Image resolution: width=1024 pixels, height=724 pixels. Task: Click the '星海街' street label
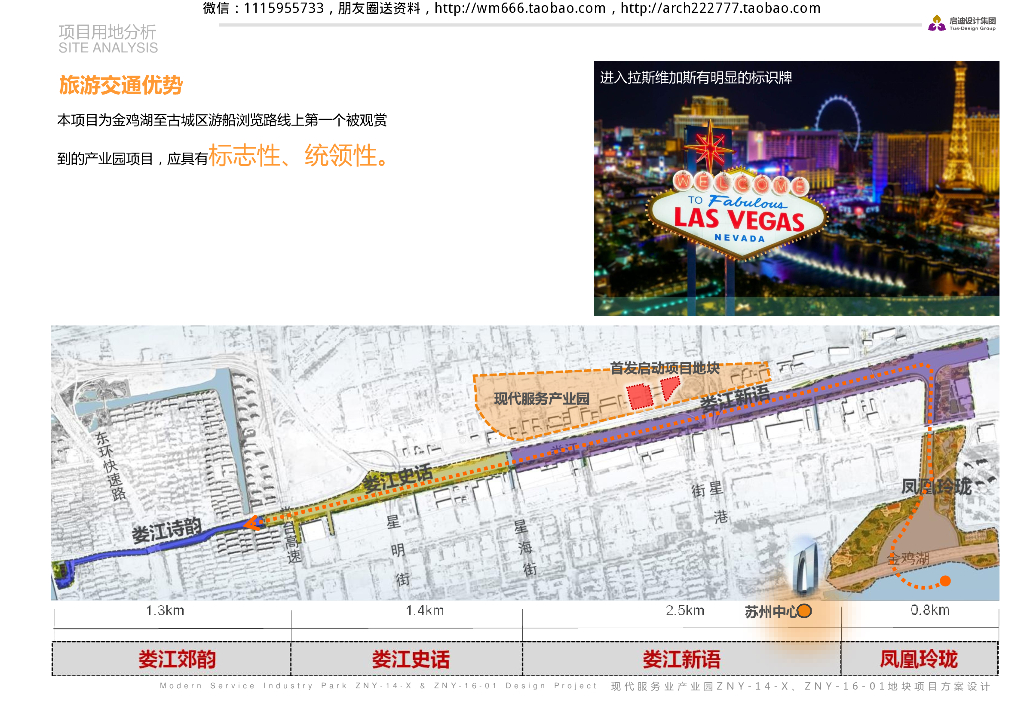tap(524, 547)
